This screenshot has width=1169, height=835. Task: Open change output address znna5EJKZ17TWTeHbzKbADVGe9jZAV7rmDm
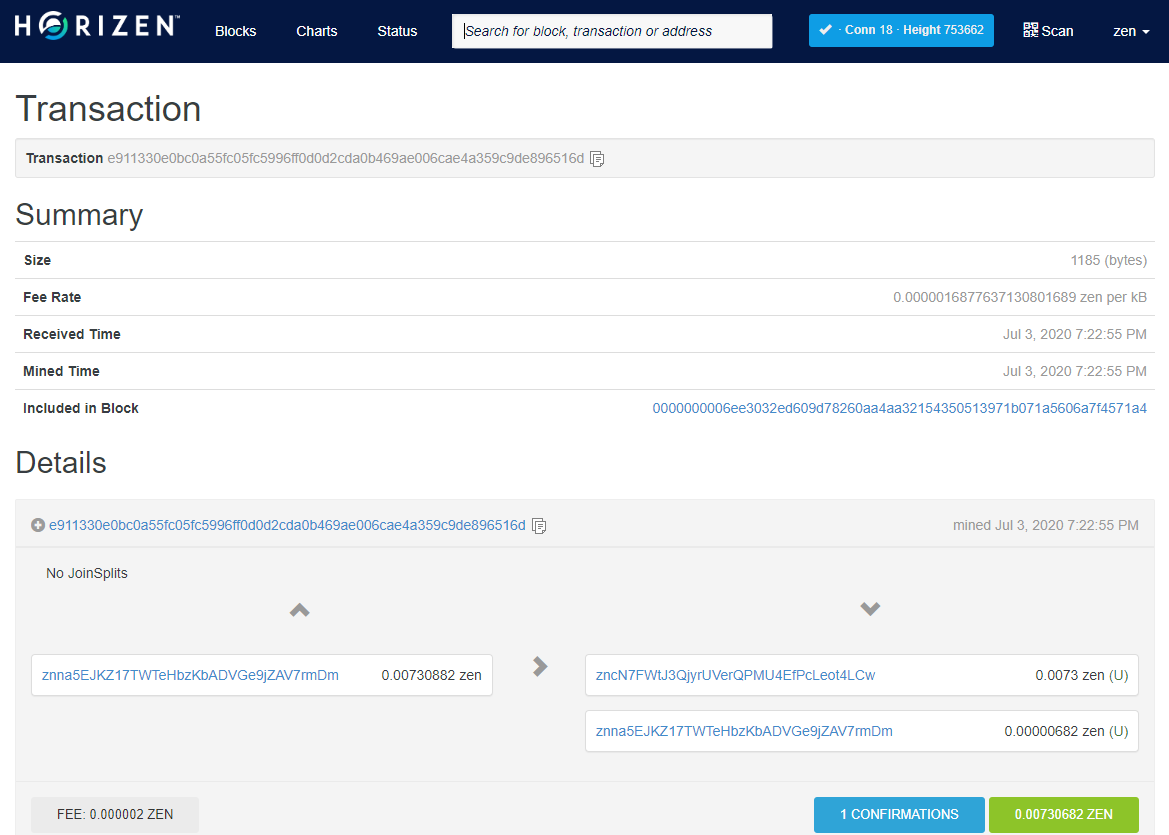click(x=744, y=731)
